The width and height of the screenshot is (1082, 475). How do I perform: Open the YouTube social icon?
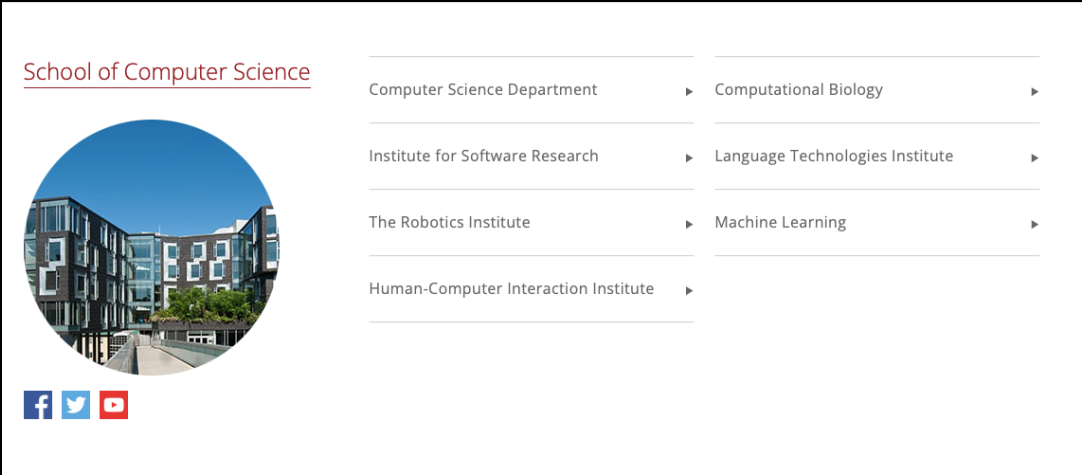coord(114,405)
